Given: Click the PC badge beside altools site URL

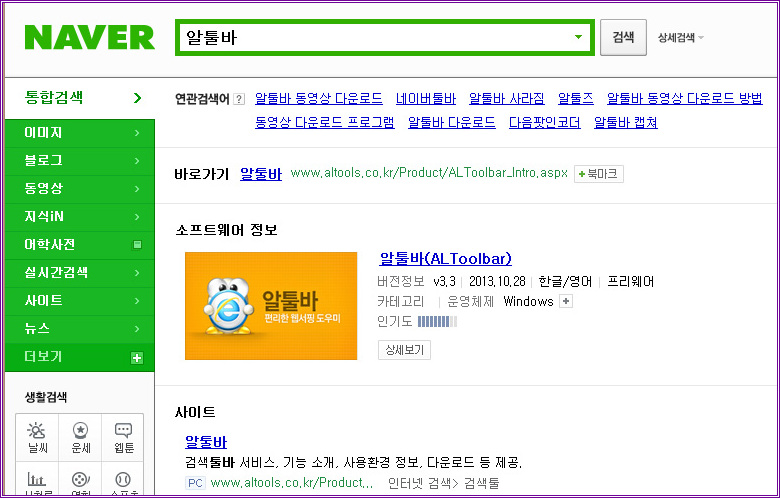Looking at the screenshot, I should 195,483.
